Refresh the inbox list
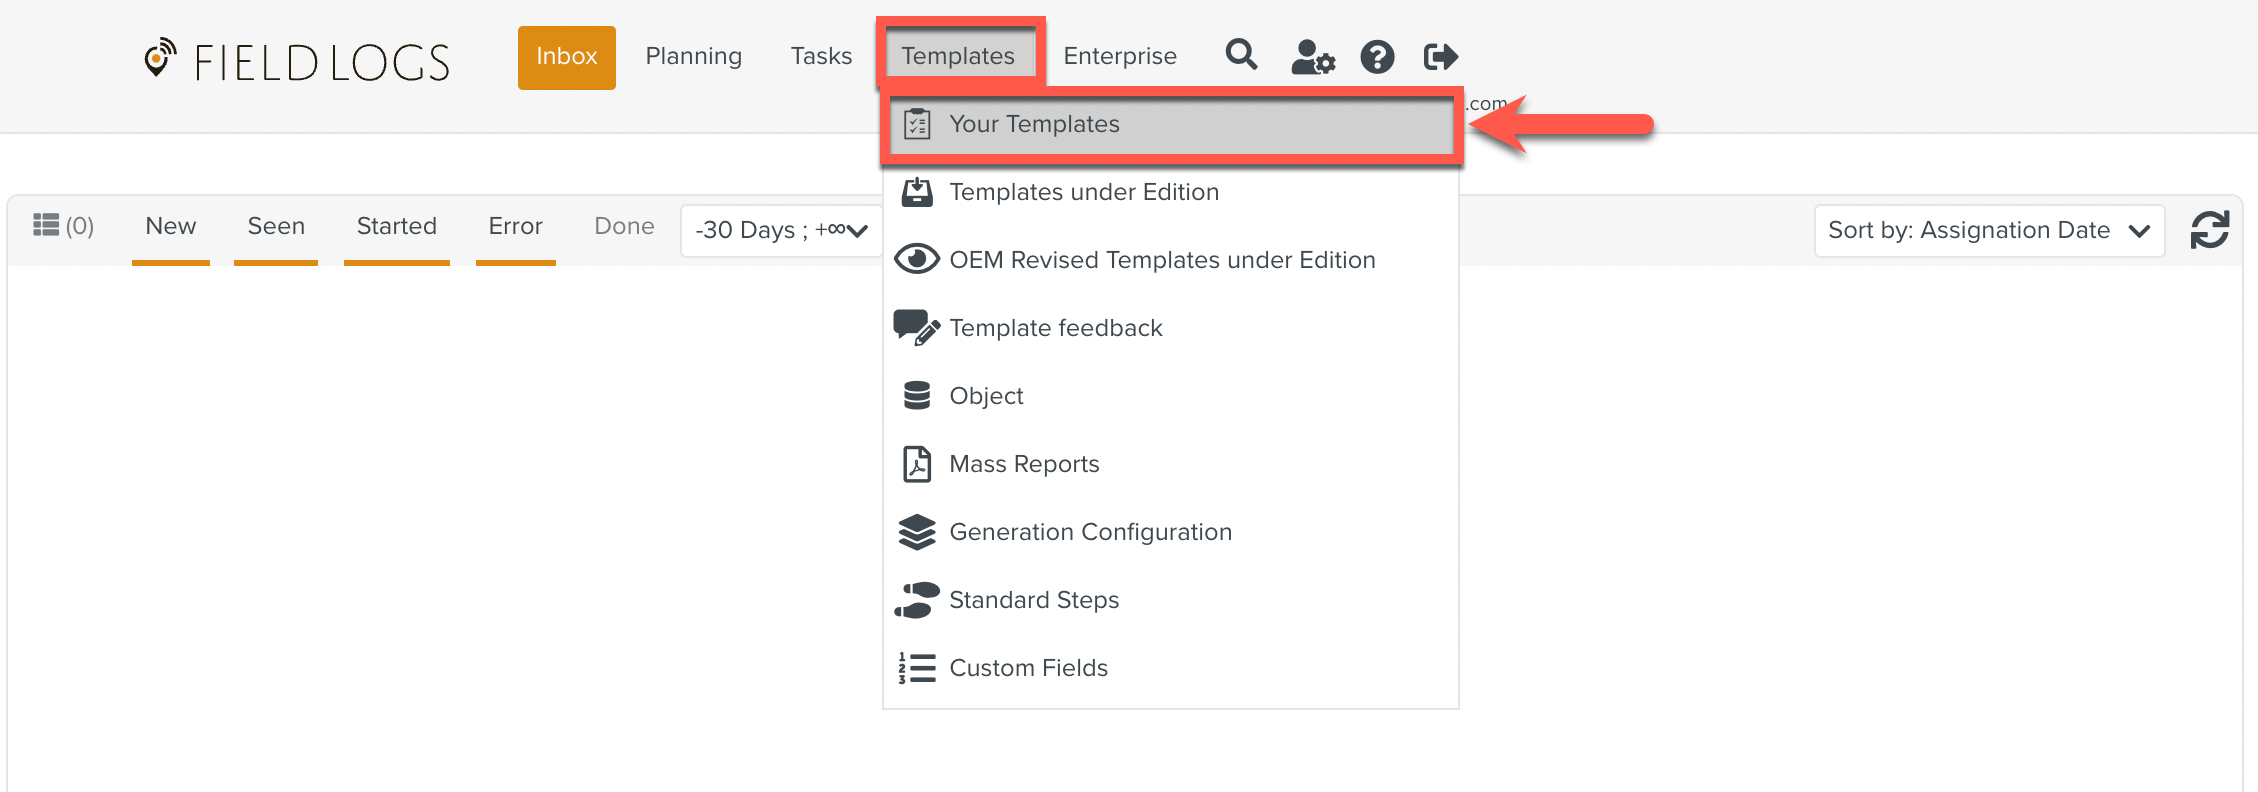 click(2209, 230)
